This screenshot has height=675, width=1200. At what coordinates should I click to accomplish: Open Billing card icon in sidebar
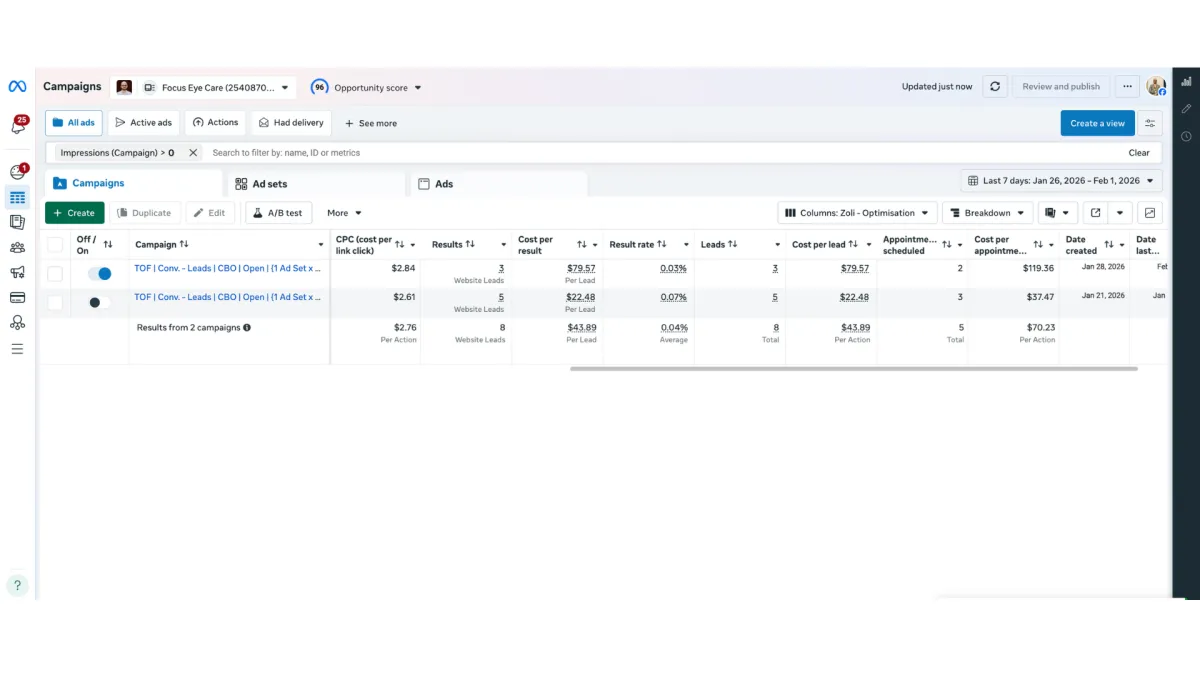[x=17, y=297]
